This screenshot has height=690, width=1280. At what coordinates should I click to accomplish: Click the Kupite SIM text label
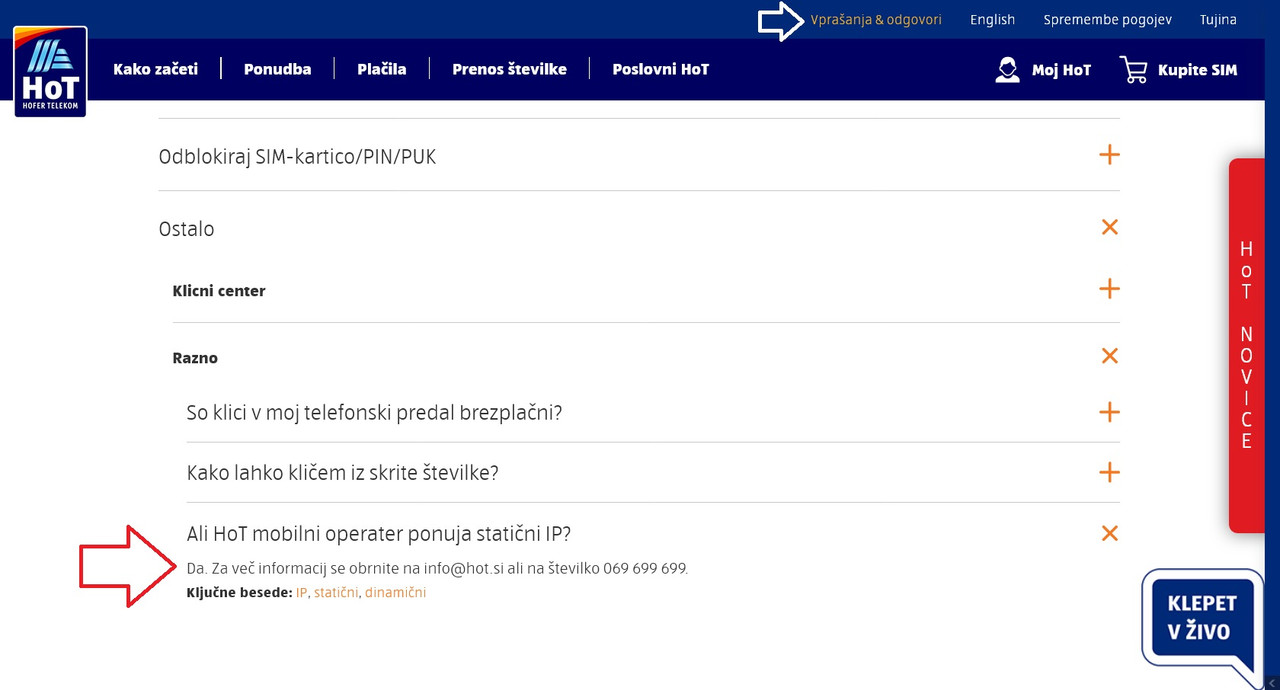coord(1197,70)
